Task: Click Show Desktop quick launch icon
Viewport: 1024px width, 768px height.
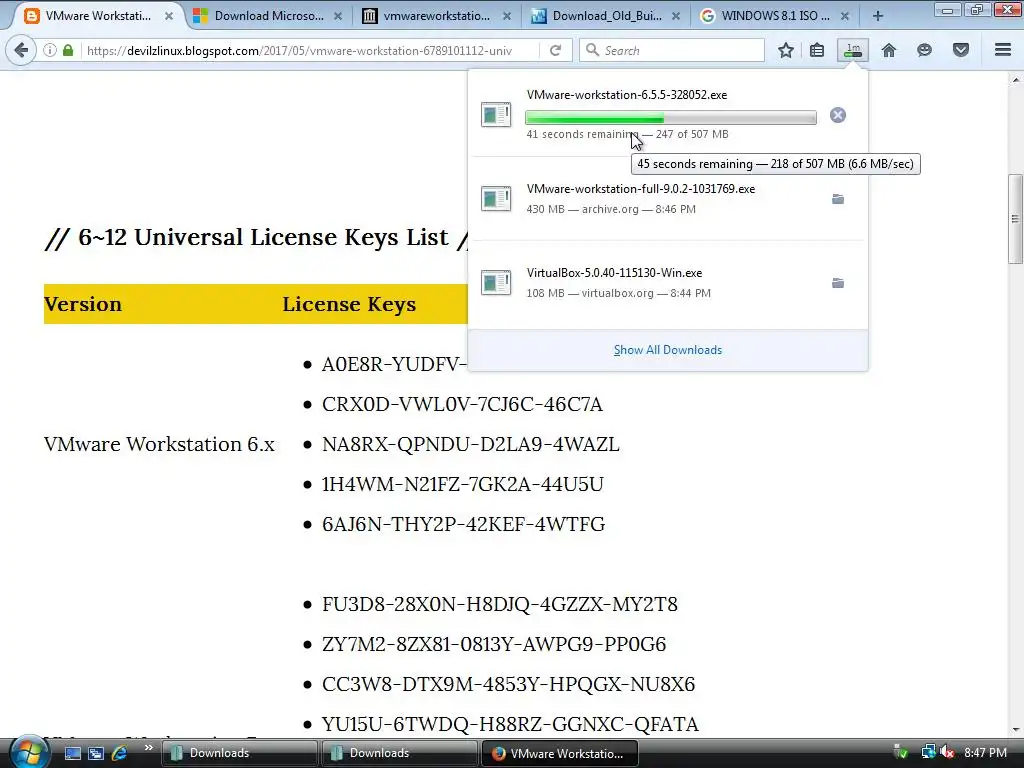Action: coord(72,753)
